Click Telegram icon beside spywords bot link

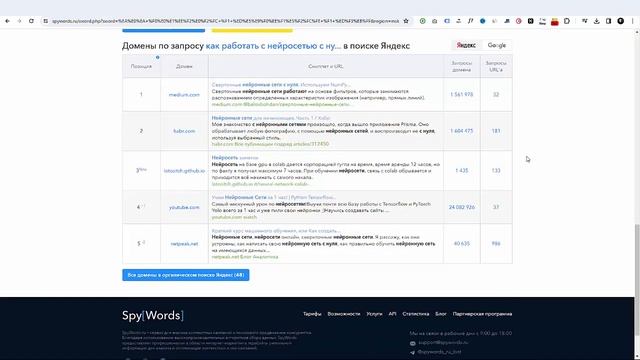(x=412, y=352)
